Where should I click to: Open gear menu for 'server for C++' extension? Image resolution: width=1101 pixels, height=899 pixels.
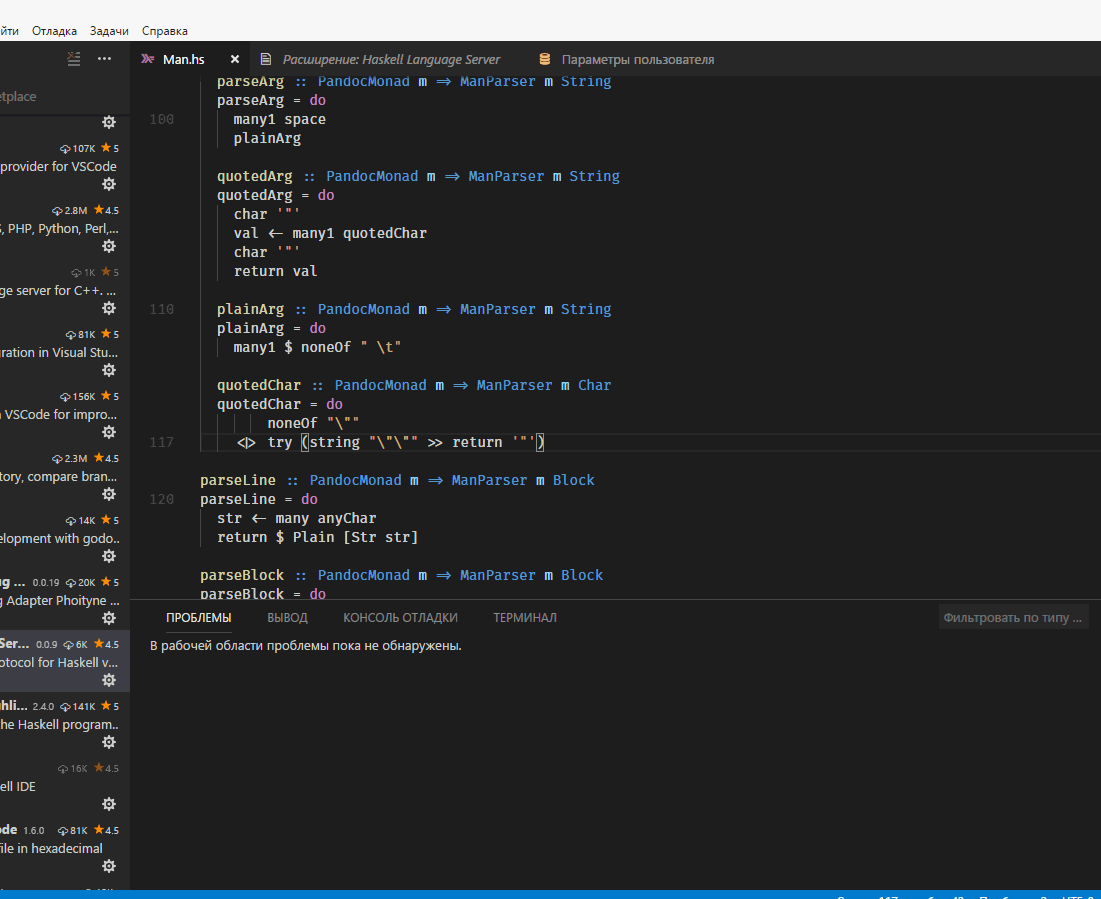[109, 308]
